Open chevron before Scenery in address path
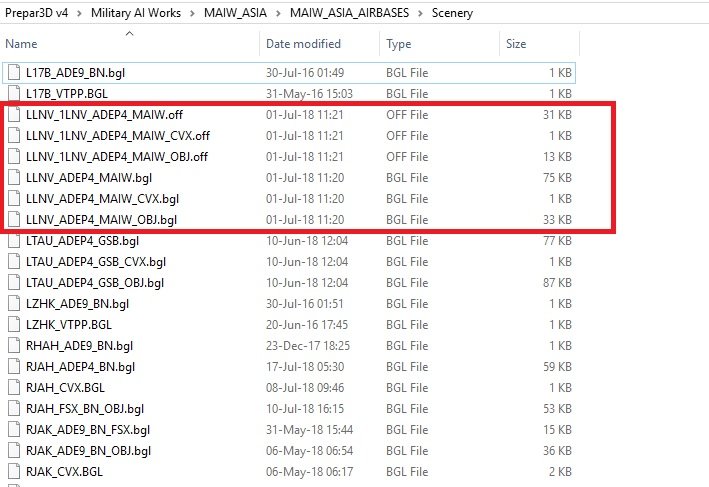Image resolution: width=709 pixels, height=487 pixels. 424,14
